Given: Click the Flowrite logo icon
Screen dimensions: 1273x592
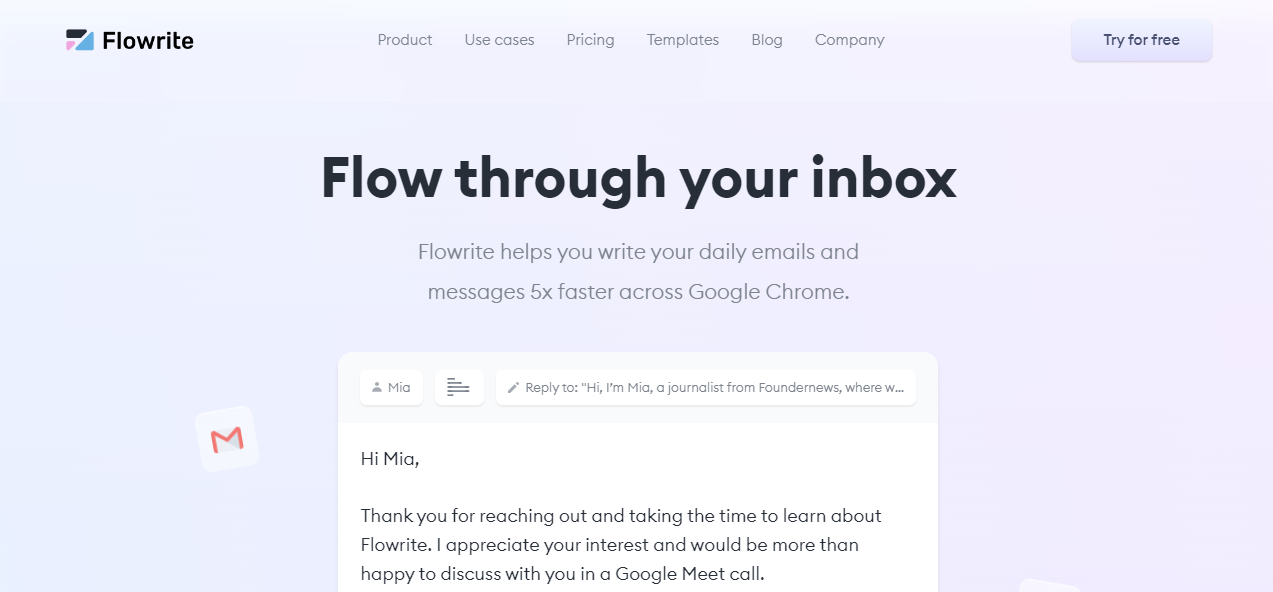Looking at the screenshot, I should [x=80, y=40].
